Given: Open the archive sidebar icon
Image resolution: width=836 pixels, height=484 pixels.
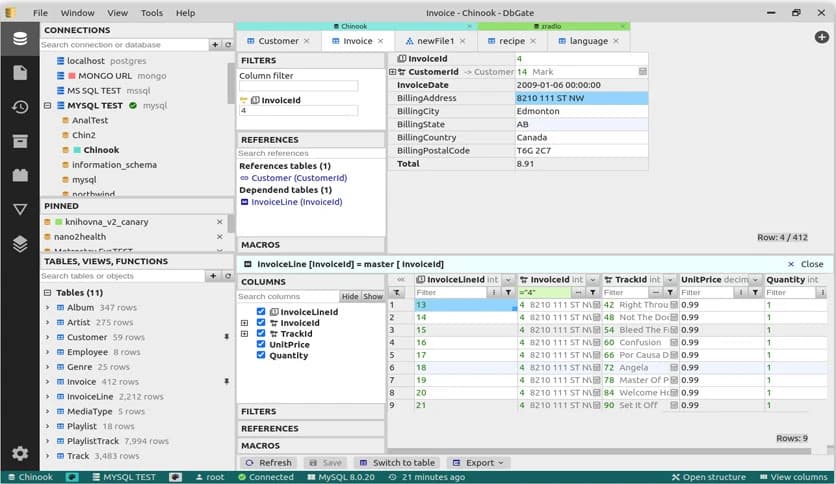Looking at the screenshot, I should click(x=19, y=141).
